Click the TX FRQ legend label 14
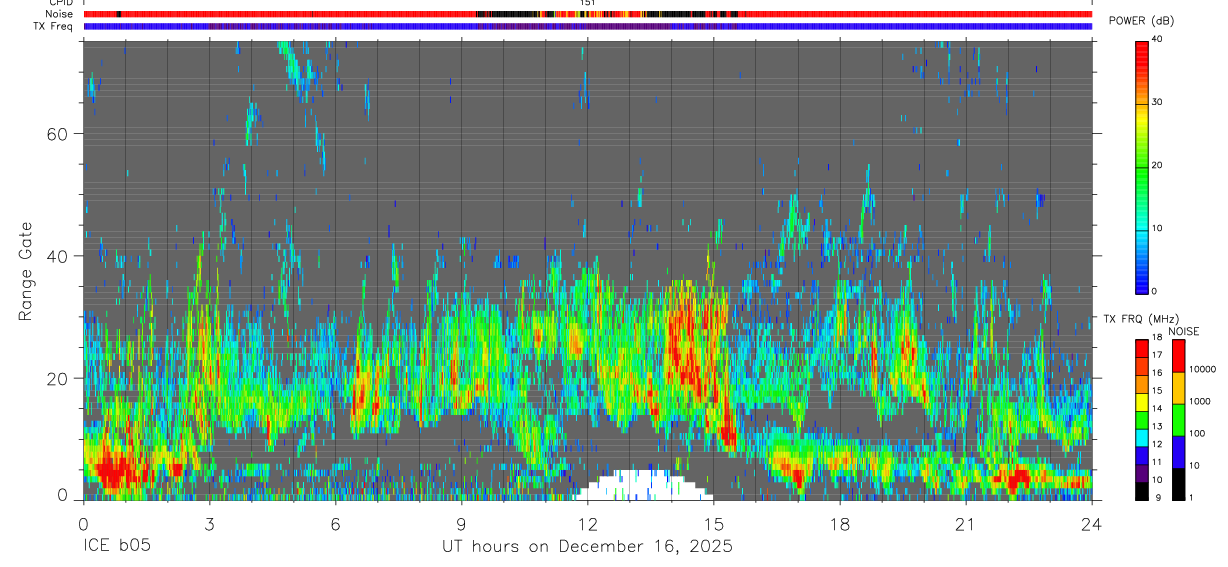This screenshot has width=1228, height=567. click(x=1157, y=408)
